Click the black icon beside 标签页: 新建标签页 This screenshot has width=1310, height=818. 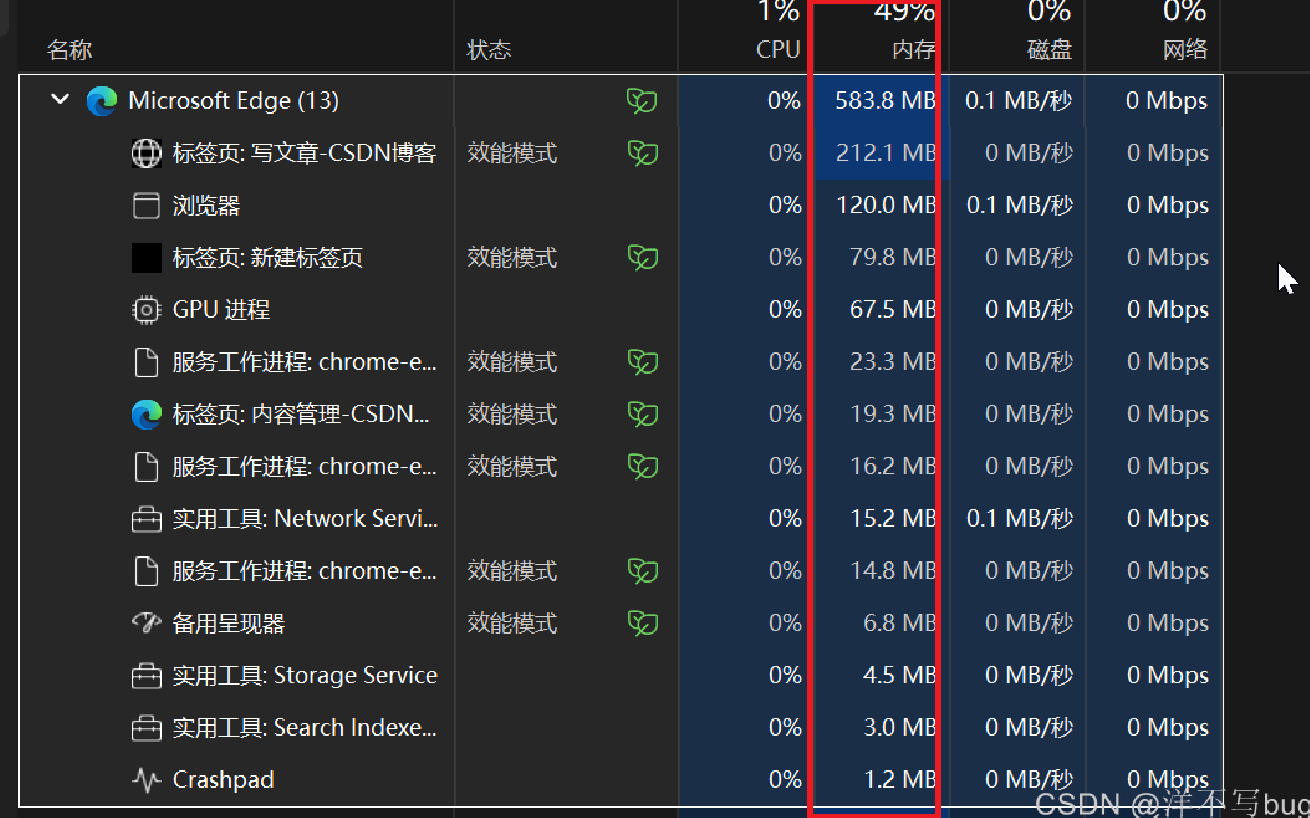point(147,258)
